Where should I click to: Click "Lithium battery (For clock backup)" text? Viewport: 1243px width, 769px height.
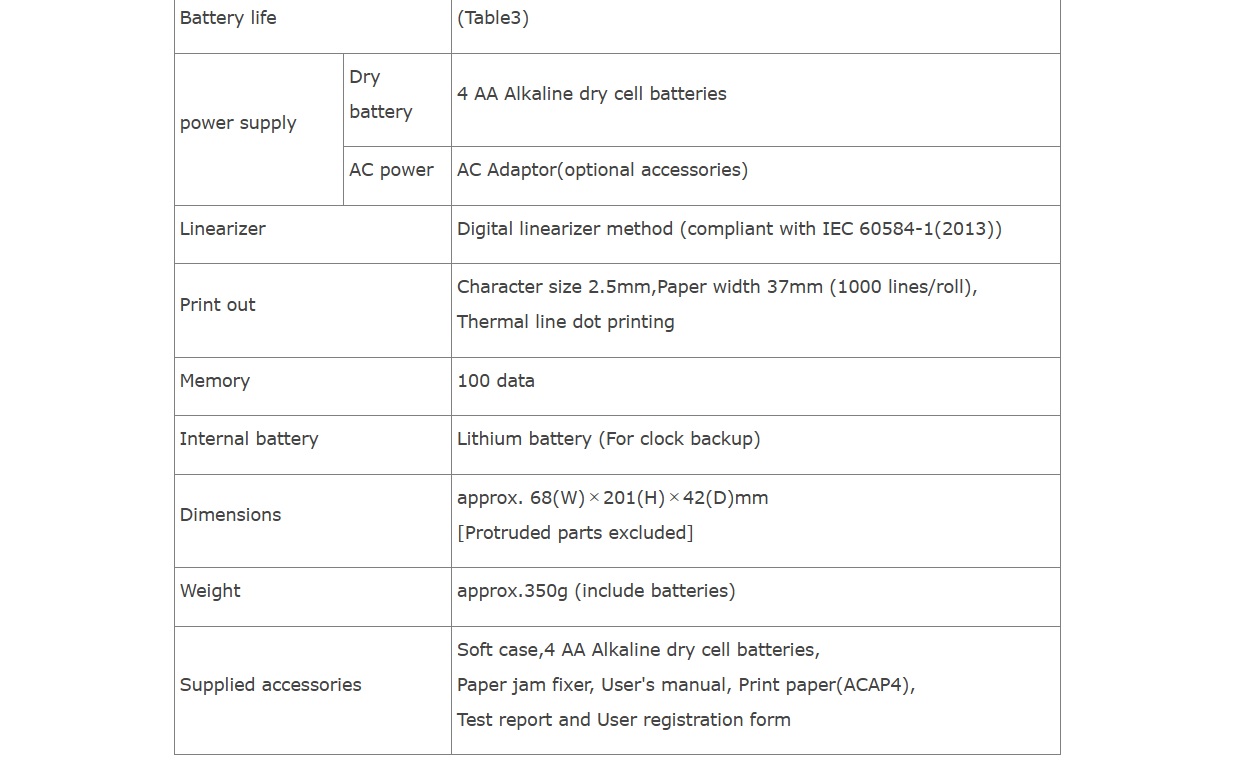pyautogui.click(x=608, y=439)
